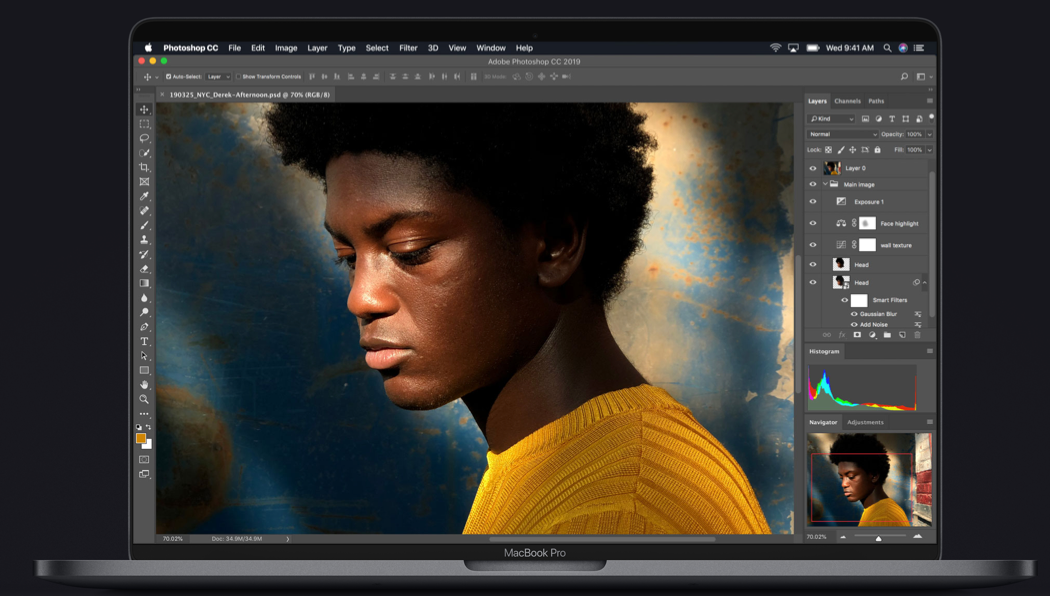Switch to the Adjustments tab

[x=865, y=423]
